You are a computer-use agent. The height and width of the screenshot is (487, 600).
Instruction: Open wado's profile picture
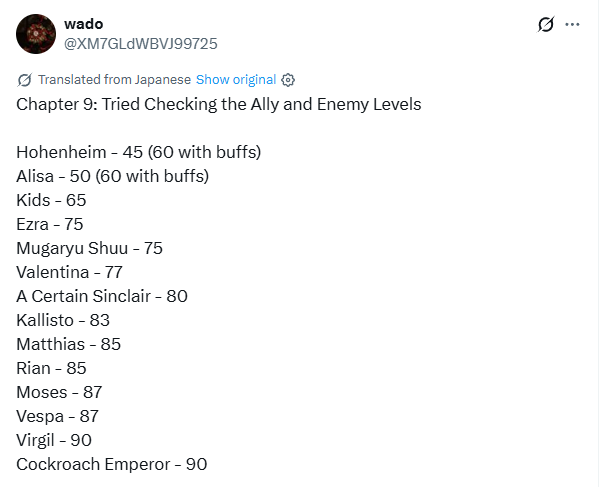pos(36,34)
